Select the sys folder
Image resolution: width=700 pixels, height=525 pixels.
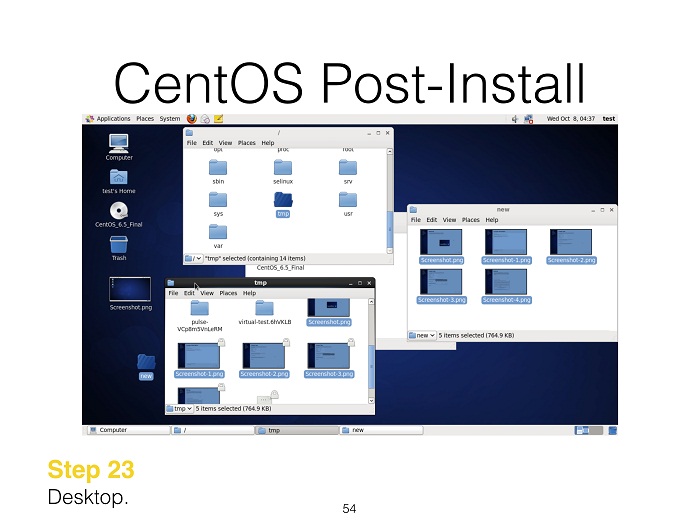[218, 204]
